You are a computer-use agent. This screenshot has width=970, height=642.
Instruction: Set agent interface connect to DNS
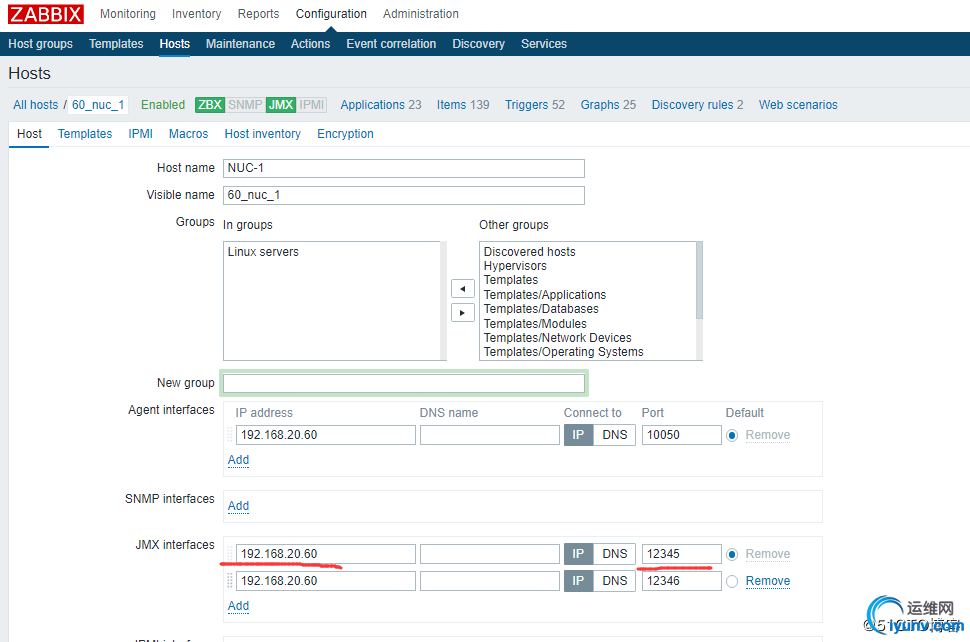pyautogui.click(x=615, y=435)
